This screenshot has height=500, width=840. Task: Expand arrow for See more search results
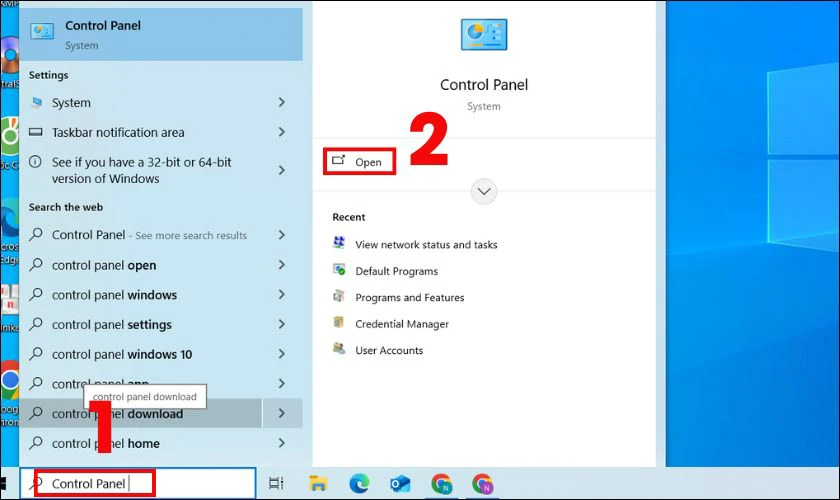coord(282,235)
